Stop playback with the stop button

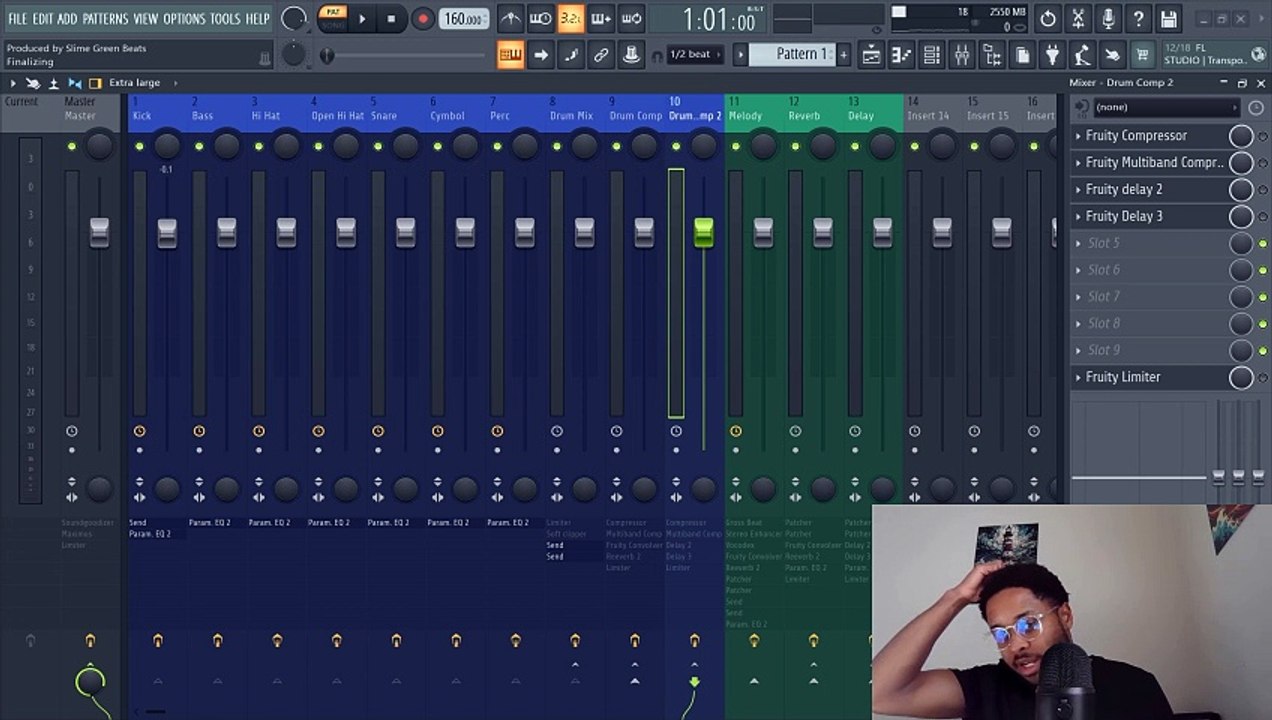coord(391,18)
